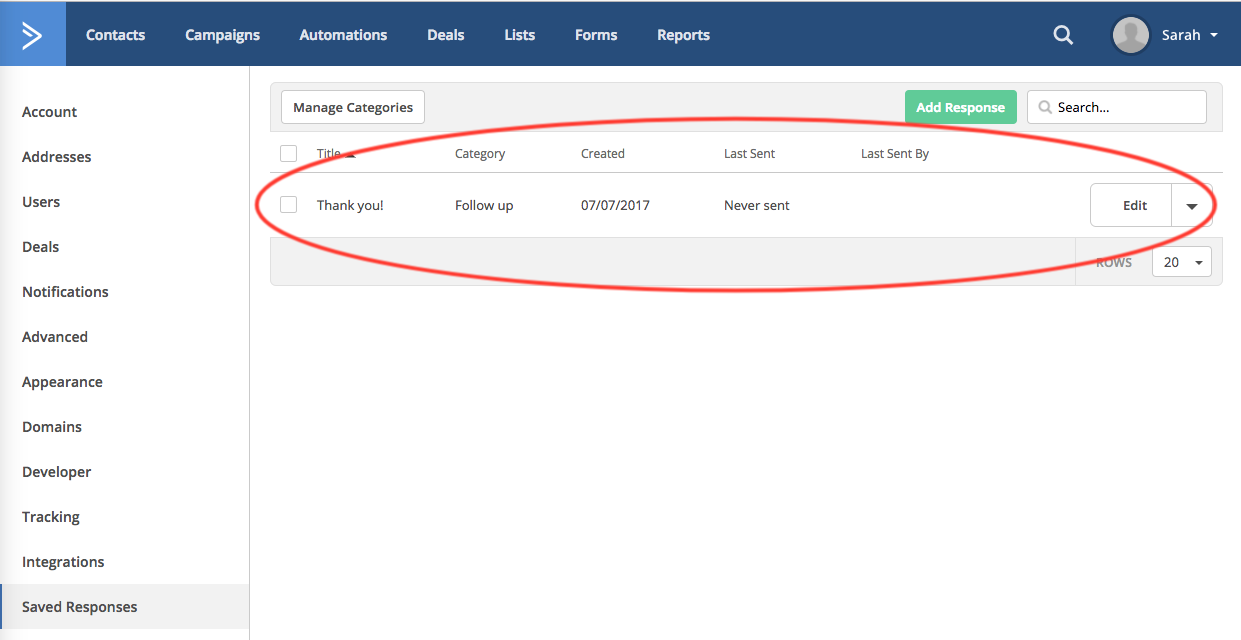Open the Campaigns section
This screenshot has height=640, width=1241.
tap(222, 35)
